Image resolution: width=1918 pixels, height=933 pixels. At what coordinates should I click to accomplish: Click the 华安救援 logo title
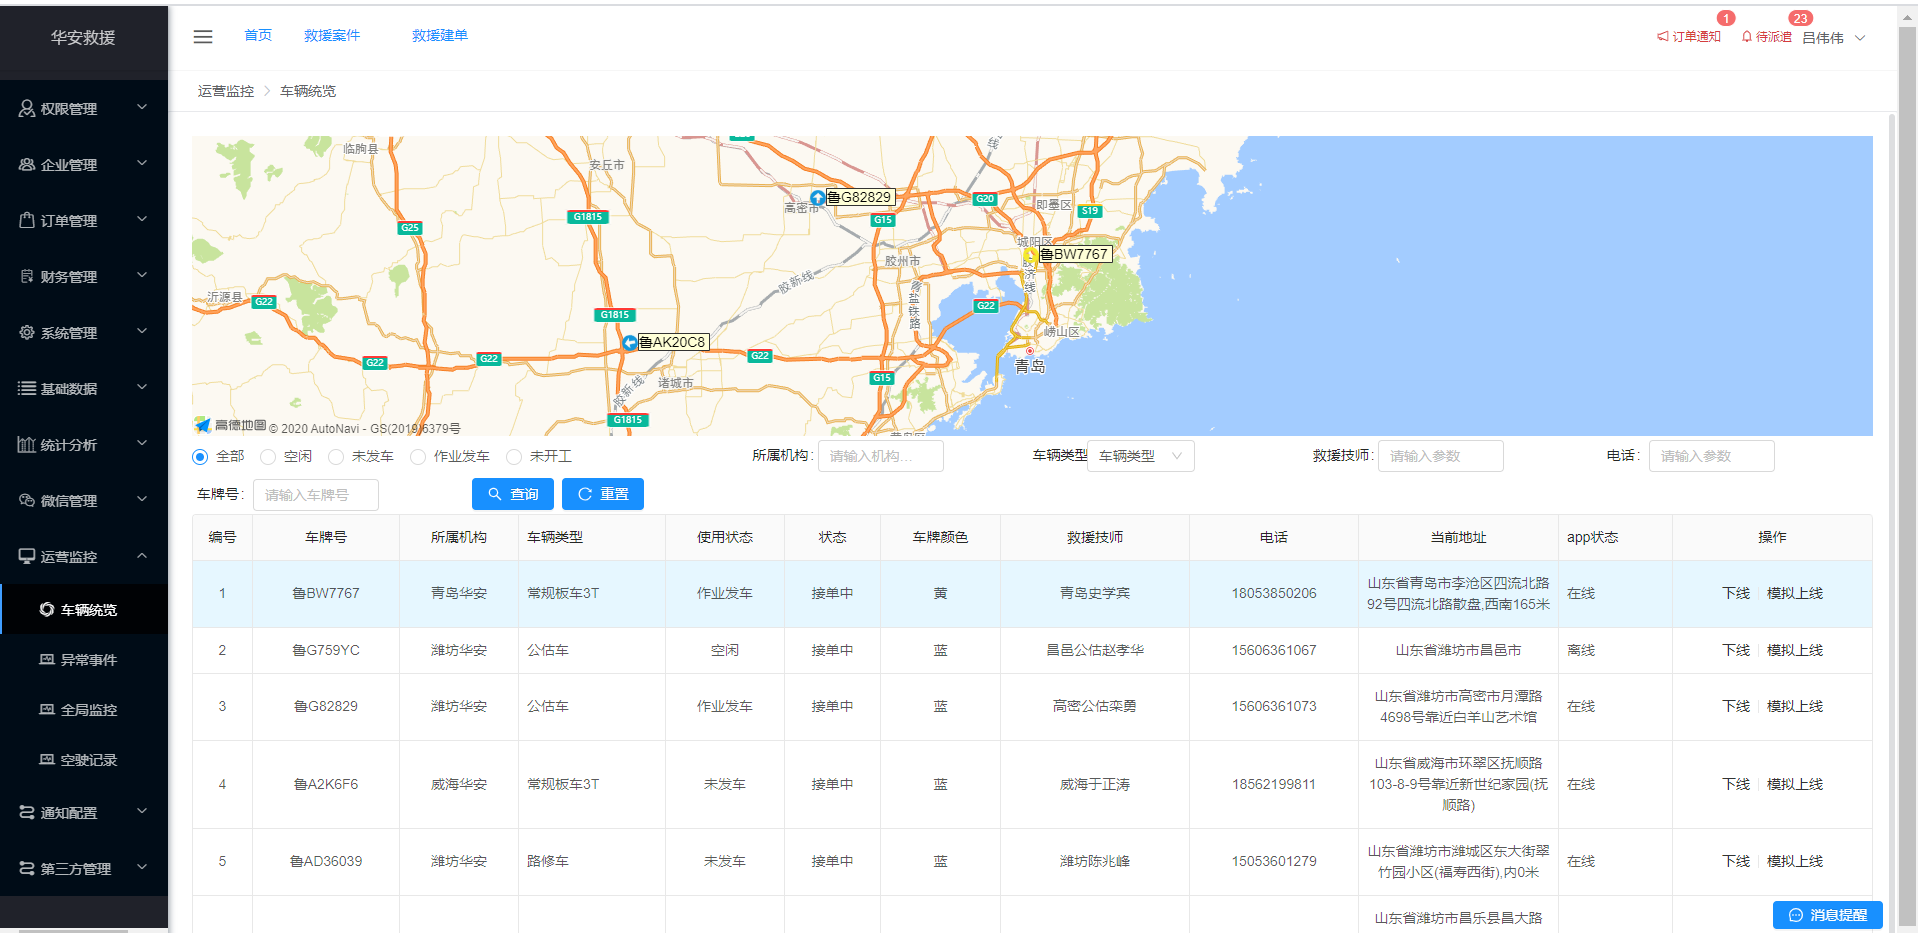tap(84, 38)
